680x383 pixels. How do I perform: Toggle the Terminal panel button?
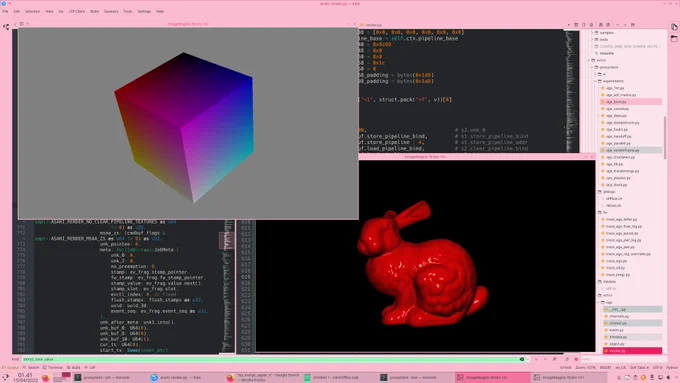point(53,367)
